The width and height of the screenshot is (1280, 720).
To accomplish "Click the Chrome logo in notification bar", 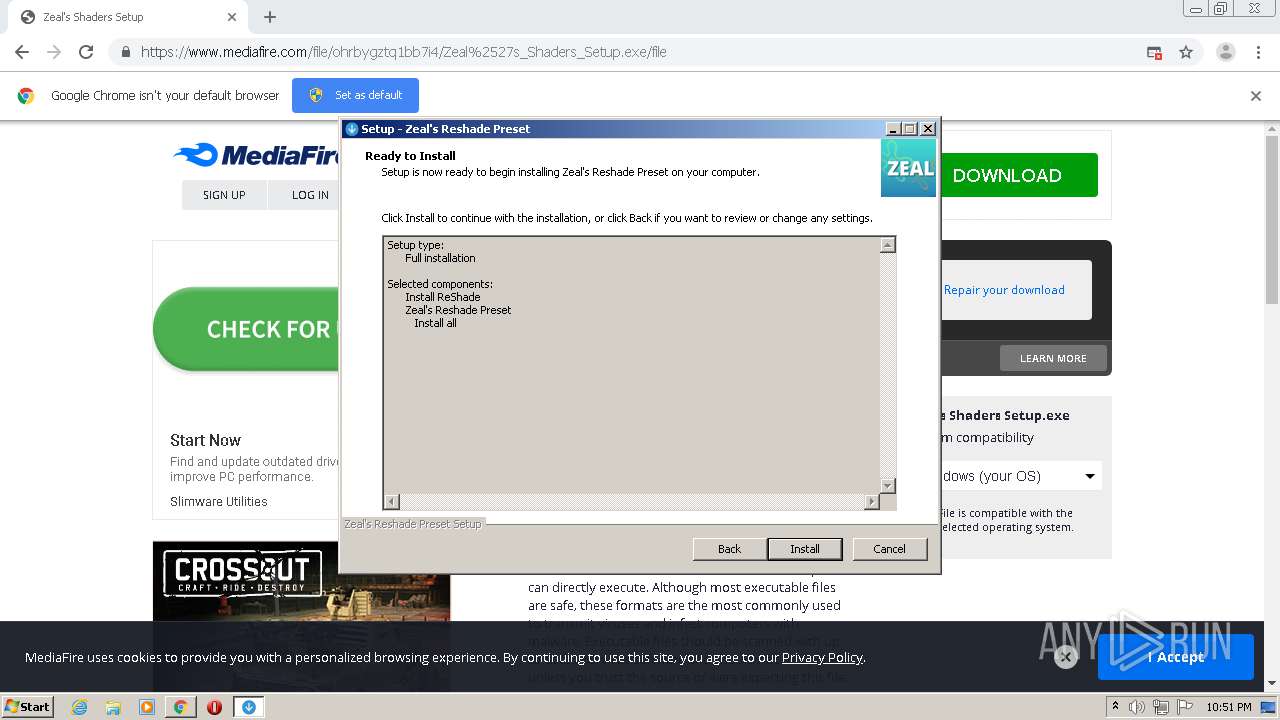I will [x=26, y=96].
